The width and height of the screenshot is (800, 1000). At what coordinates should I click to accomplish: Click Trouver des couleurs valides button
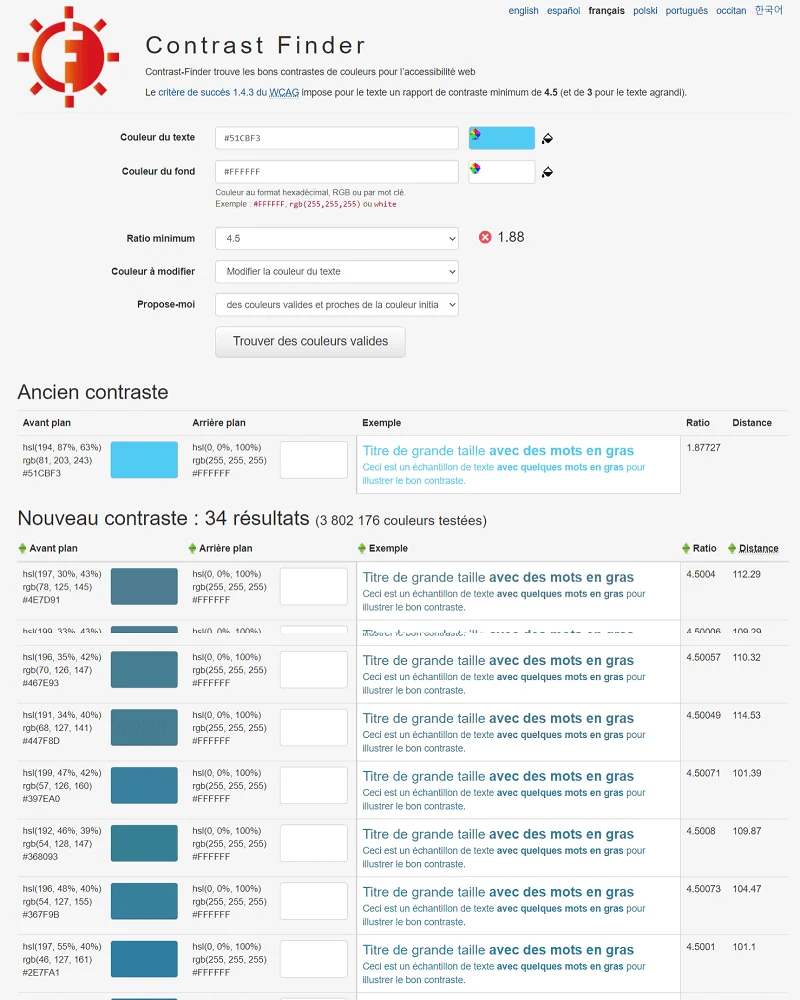[310, 342]
